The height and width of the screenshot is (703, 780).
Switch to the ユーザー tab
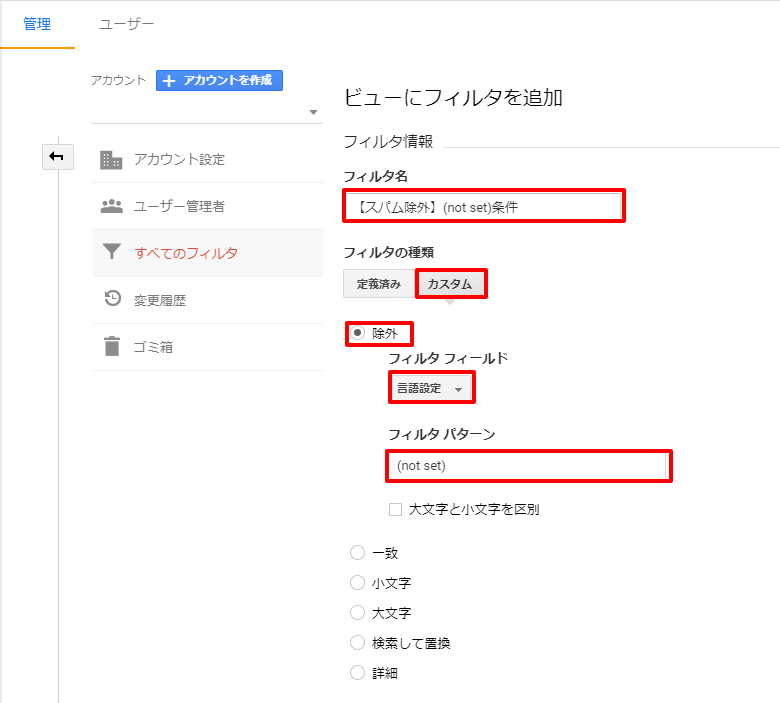(x=126, y=24)
